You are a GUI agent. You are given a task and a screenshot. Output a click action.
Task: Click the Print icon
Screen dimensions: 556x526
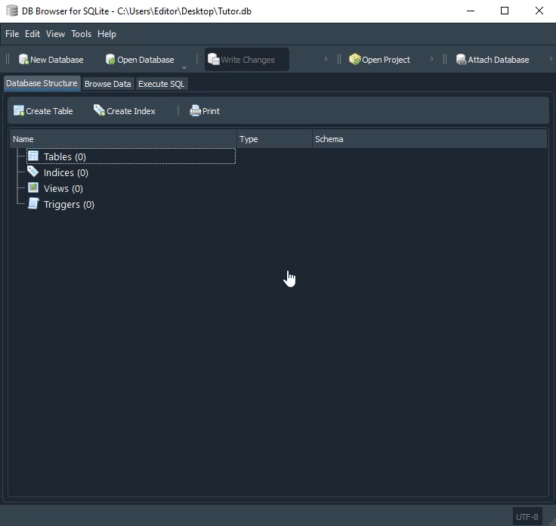pos(195,111)
